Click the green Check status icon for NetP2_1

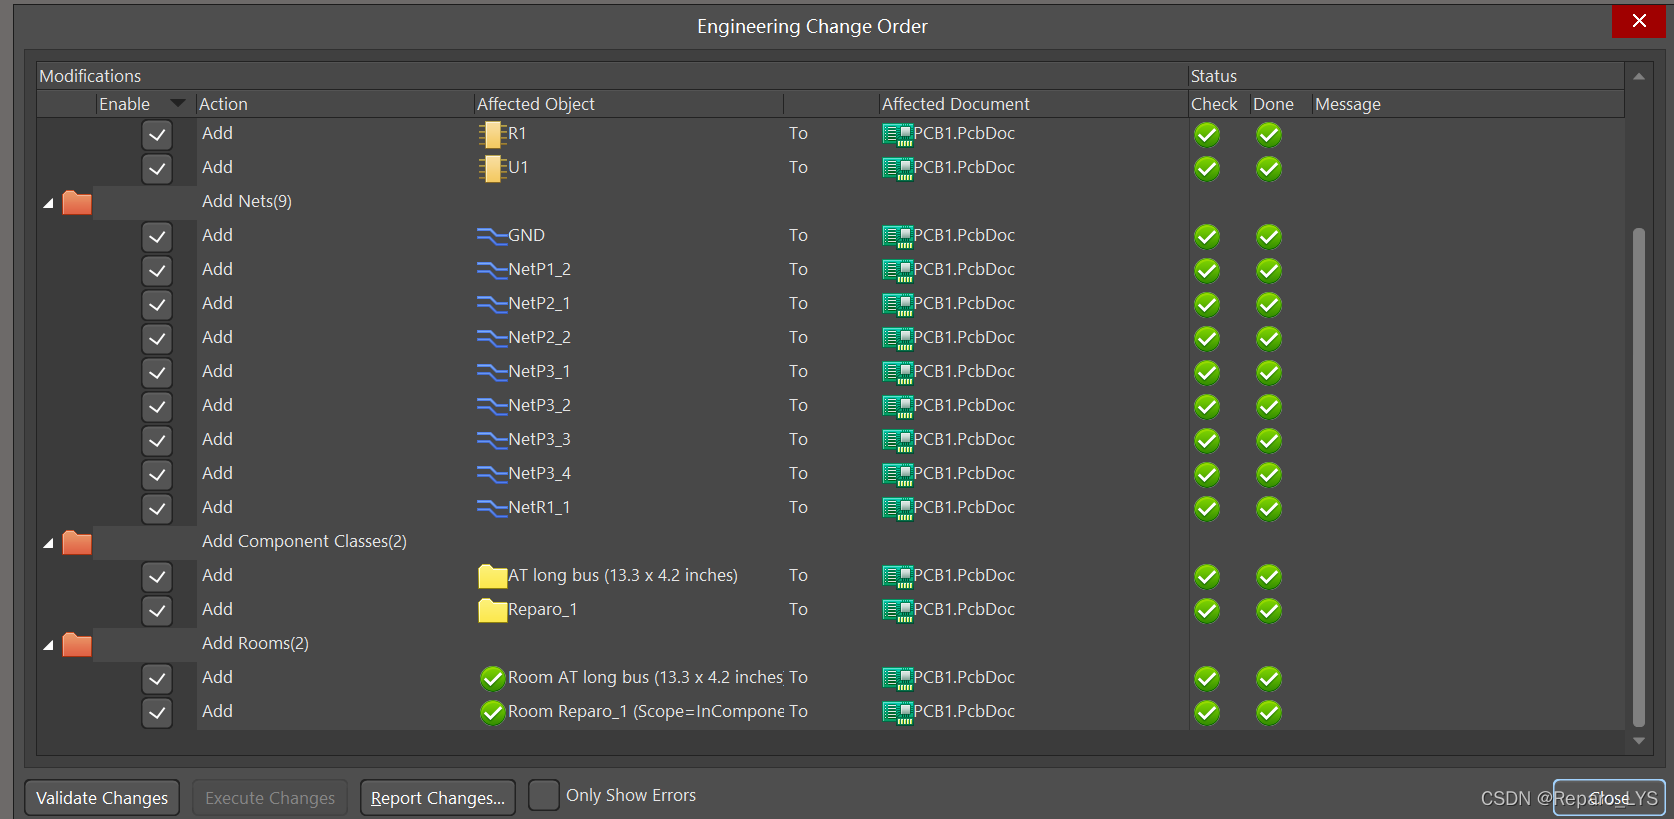click(1207, 304)
